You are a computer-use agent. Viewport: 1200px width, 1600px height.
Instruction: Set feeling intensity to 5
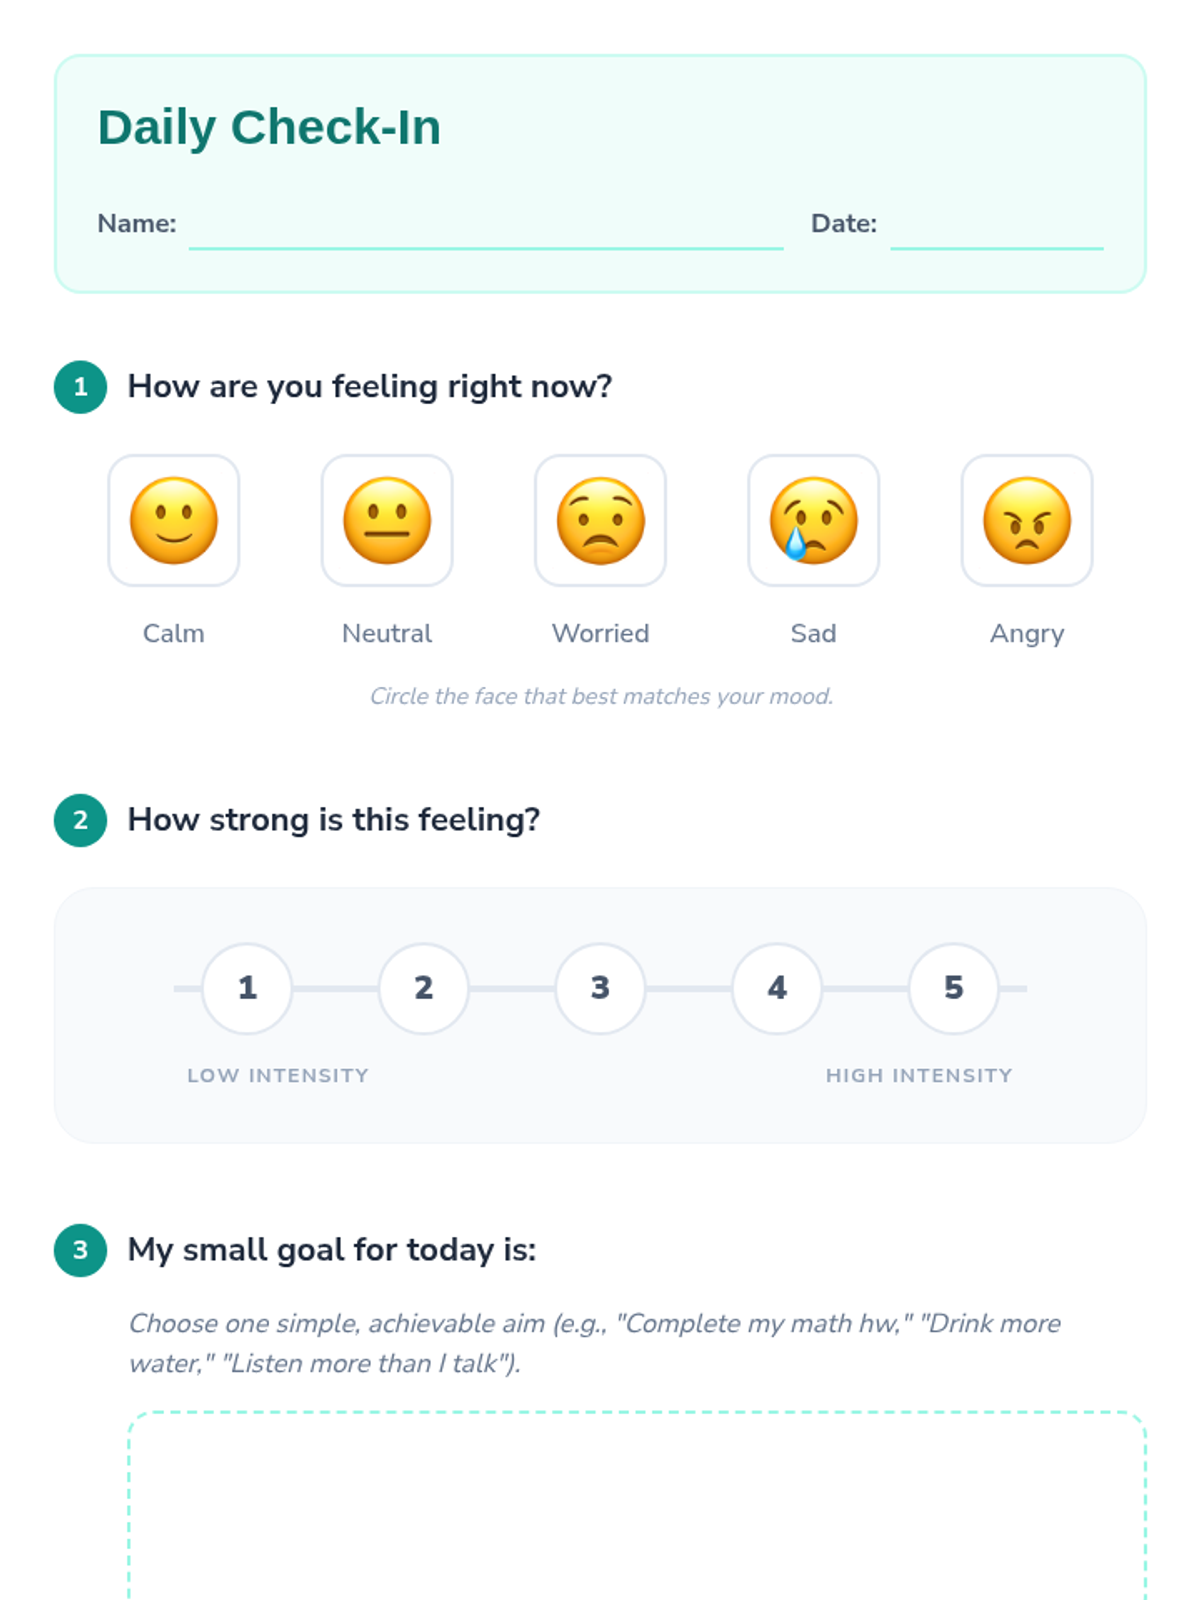[953, 988]
